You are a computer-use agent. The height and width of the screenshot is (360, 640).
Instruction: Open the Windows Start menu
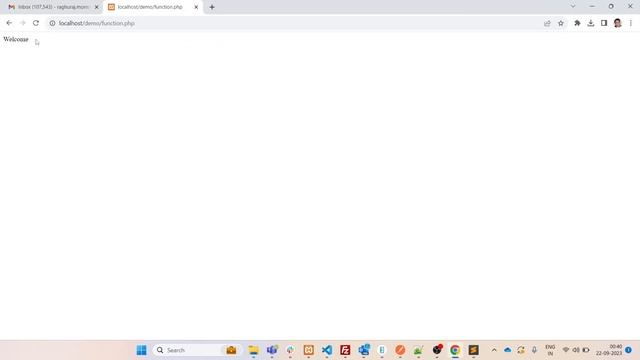pyautogui.click(x=142, y=350)
